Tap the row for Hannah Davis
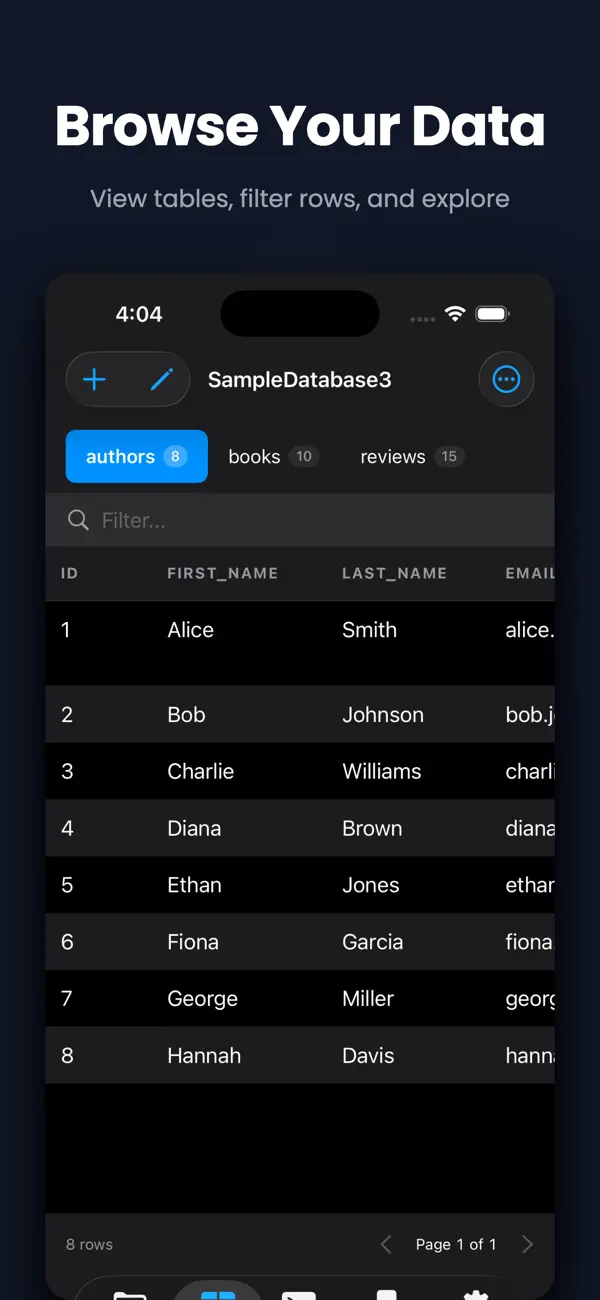 300,1055
